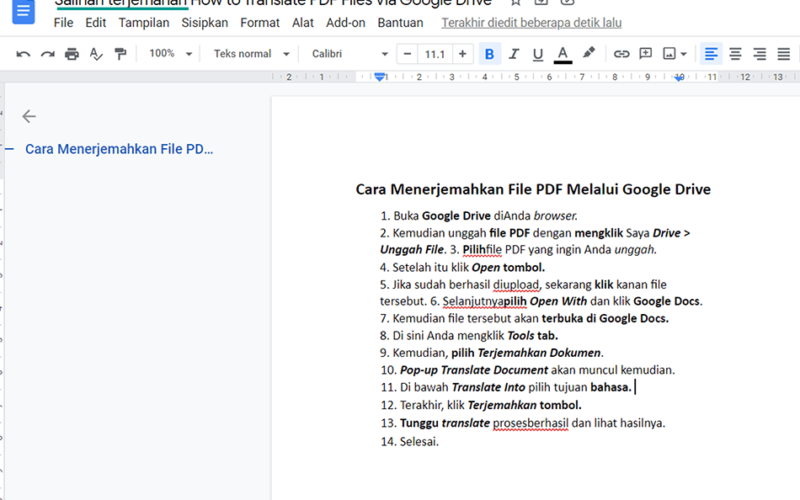Image resolution: width=800 pixels, height=500 pixels.
Task: Set center text alignment
Action: click(735, 54)
